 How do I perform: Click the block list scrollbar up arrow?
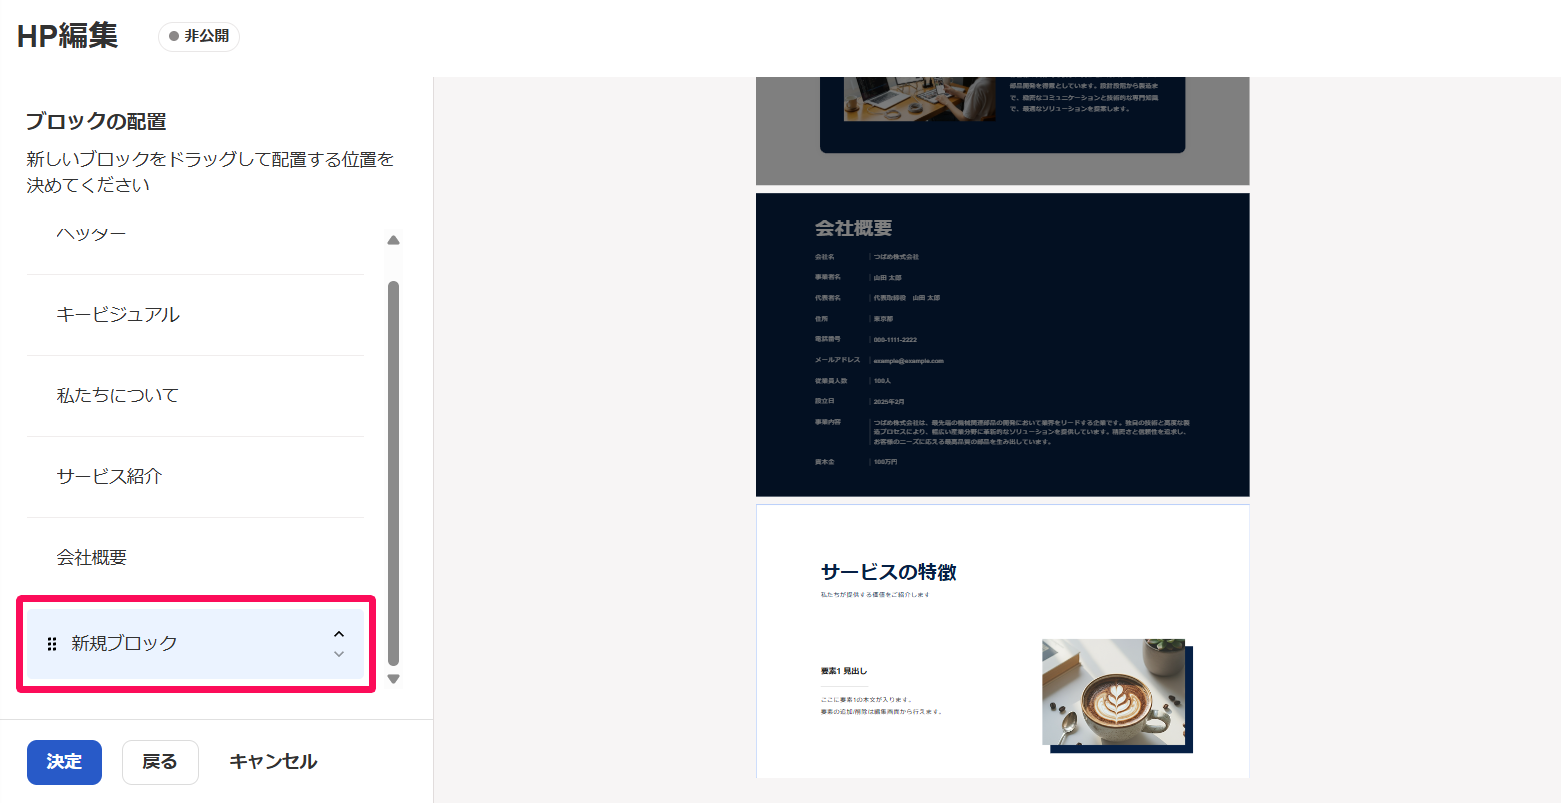(x=393, y=240)
